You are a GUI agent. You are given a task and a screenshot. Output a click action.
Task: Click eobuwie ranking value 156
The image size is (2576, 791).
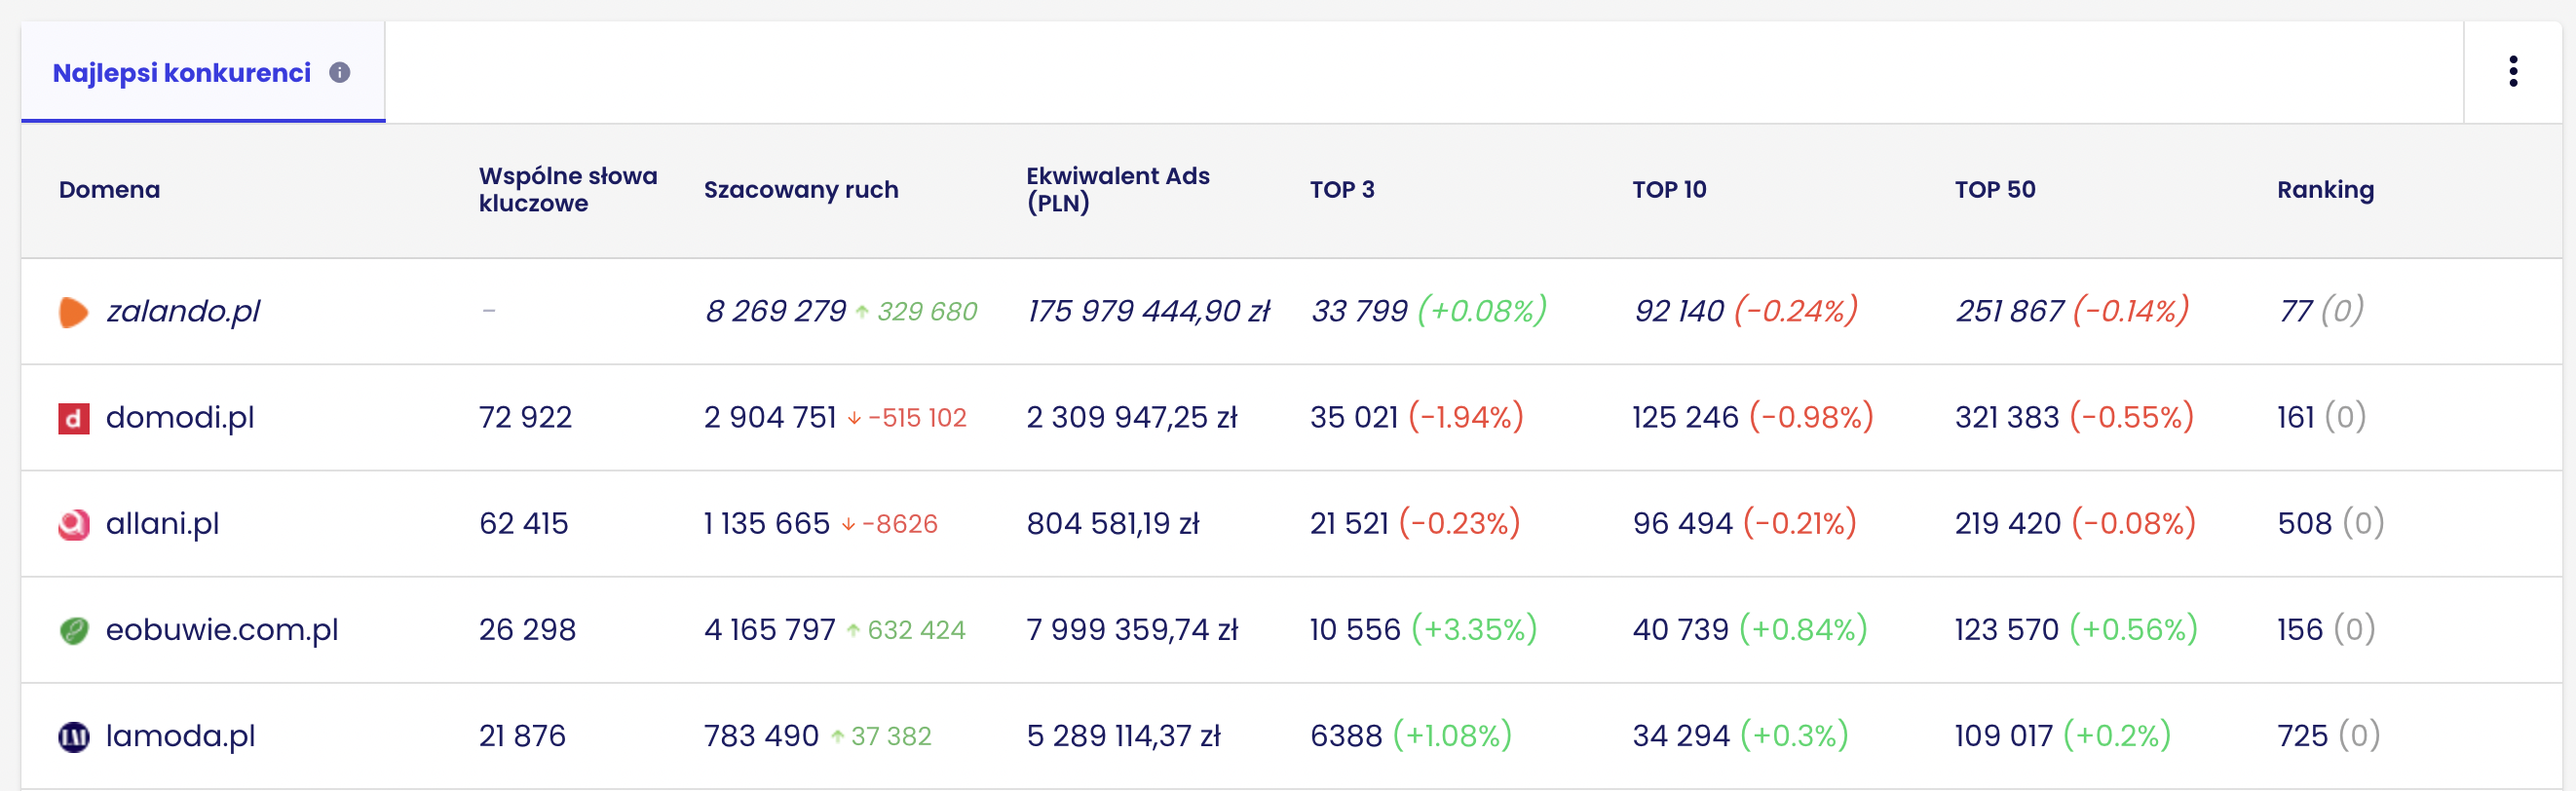tap(2300, 629)
